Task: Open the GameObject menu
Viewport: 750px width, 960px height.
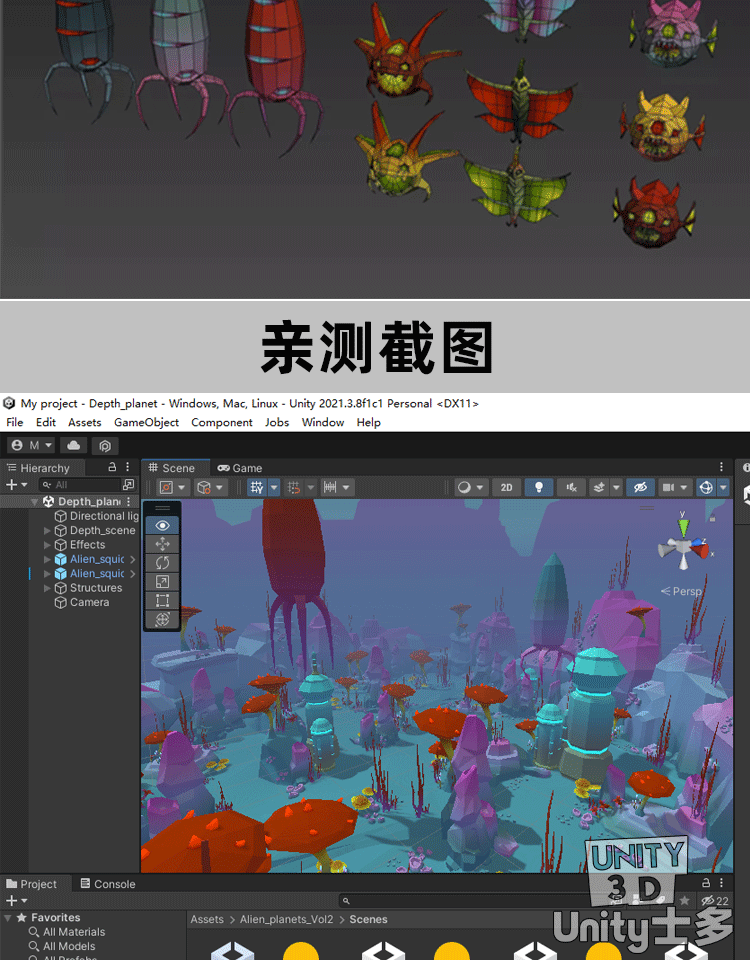Action: (x=146, y=422)
